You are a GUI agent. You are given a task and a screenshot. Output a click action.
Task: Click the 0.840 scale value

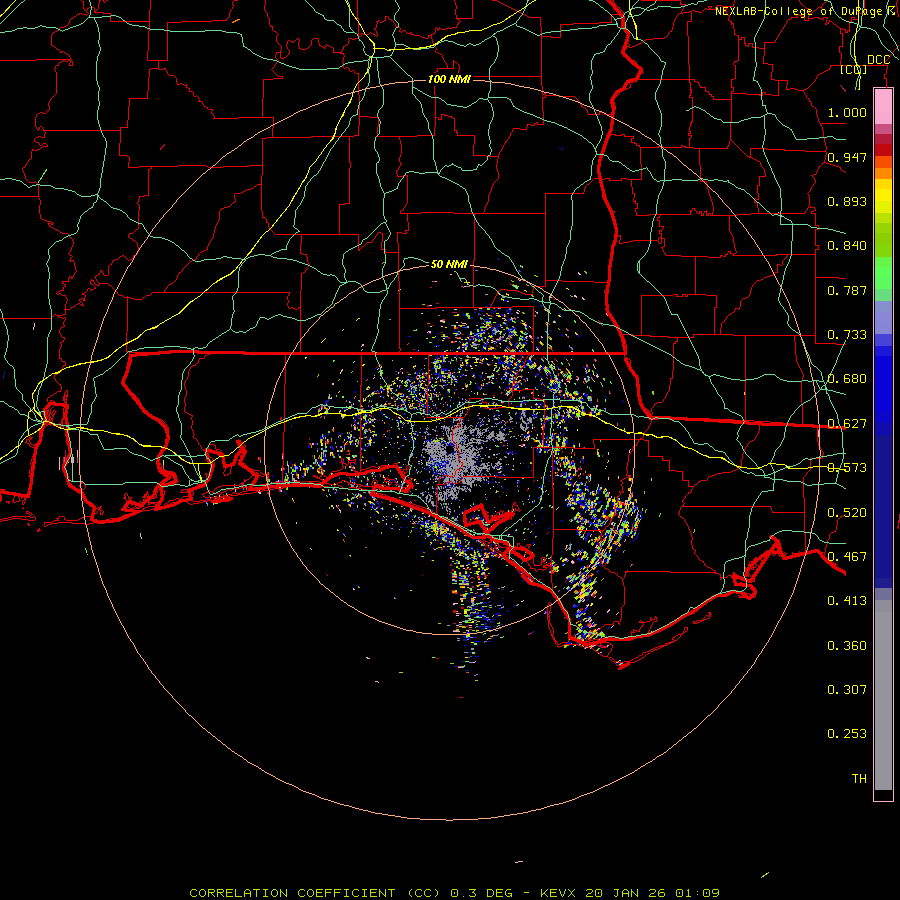coord(847,246)
